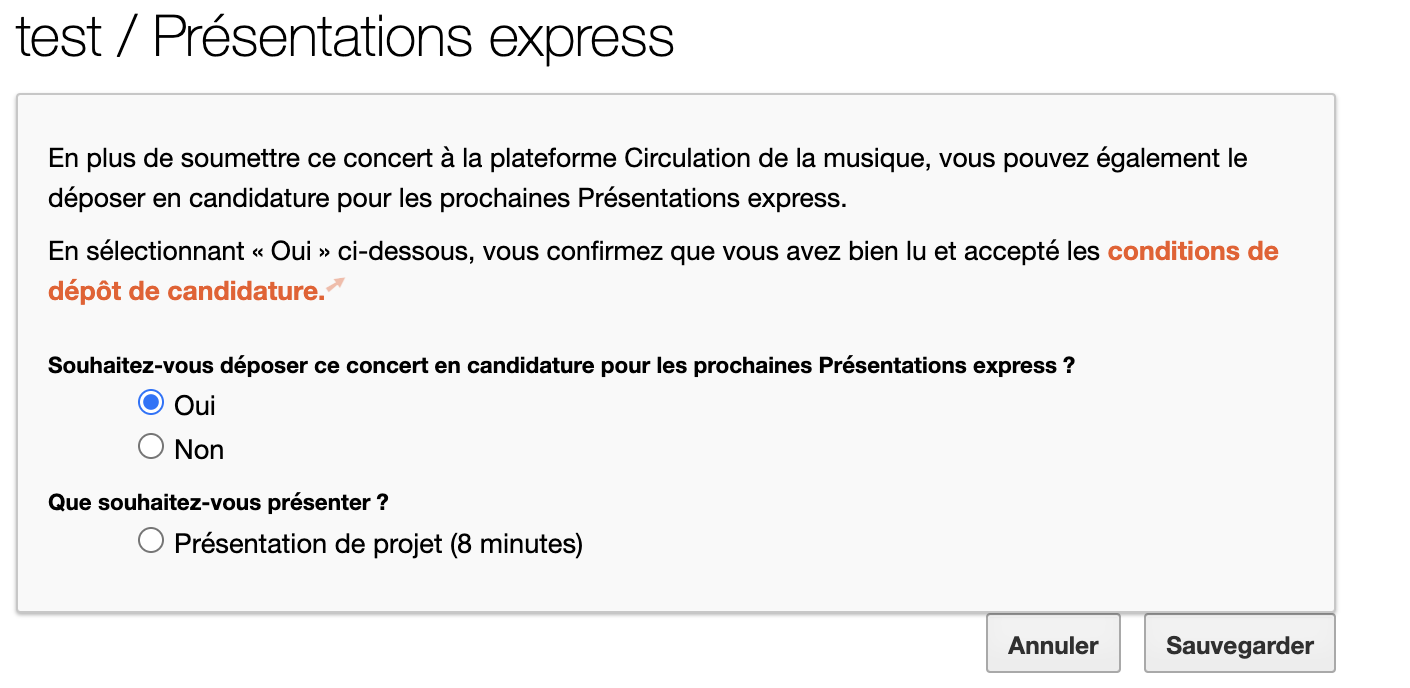The width and height of the screenshot is (1410, 688).
Task: Select Présentation de projet radio button
Action: pos(151,541)
